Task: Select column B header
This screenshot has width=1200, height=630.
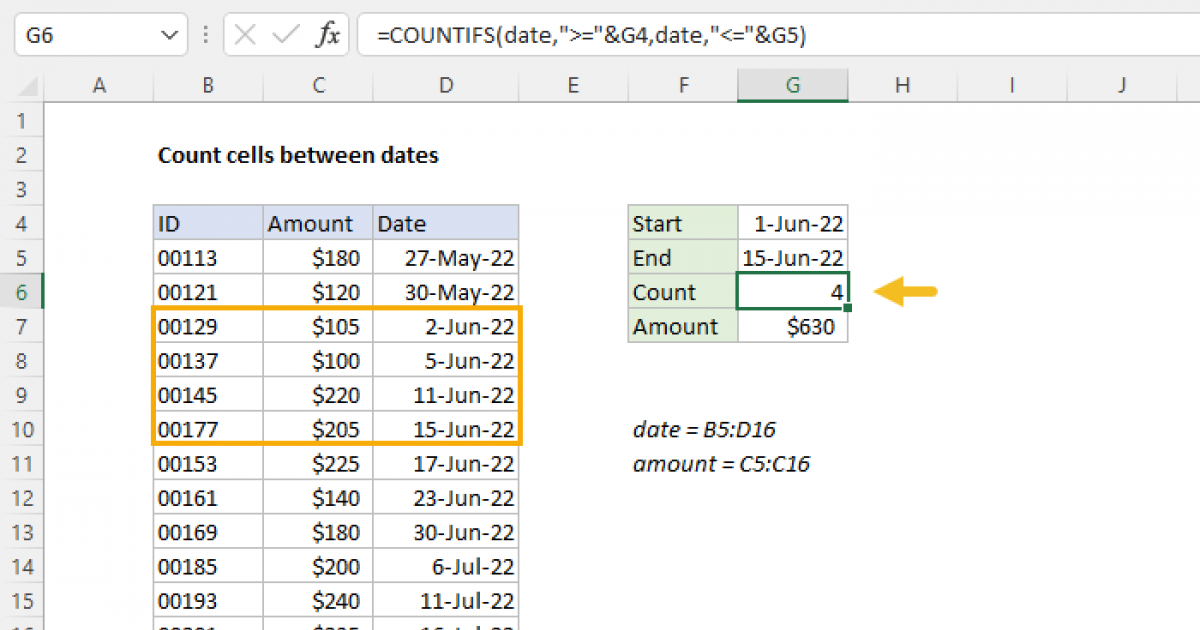Action: [x=207, y=86]
